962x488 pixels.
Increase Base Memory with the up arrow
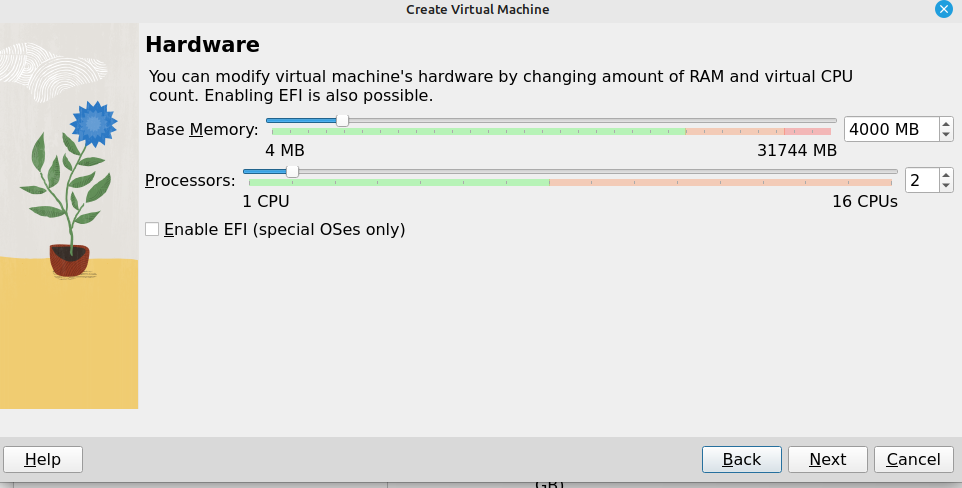click(946, 124)
